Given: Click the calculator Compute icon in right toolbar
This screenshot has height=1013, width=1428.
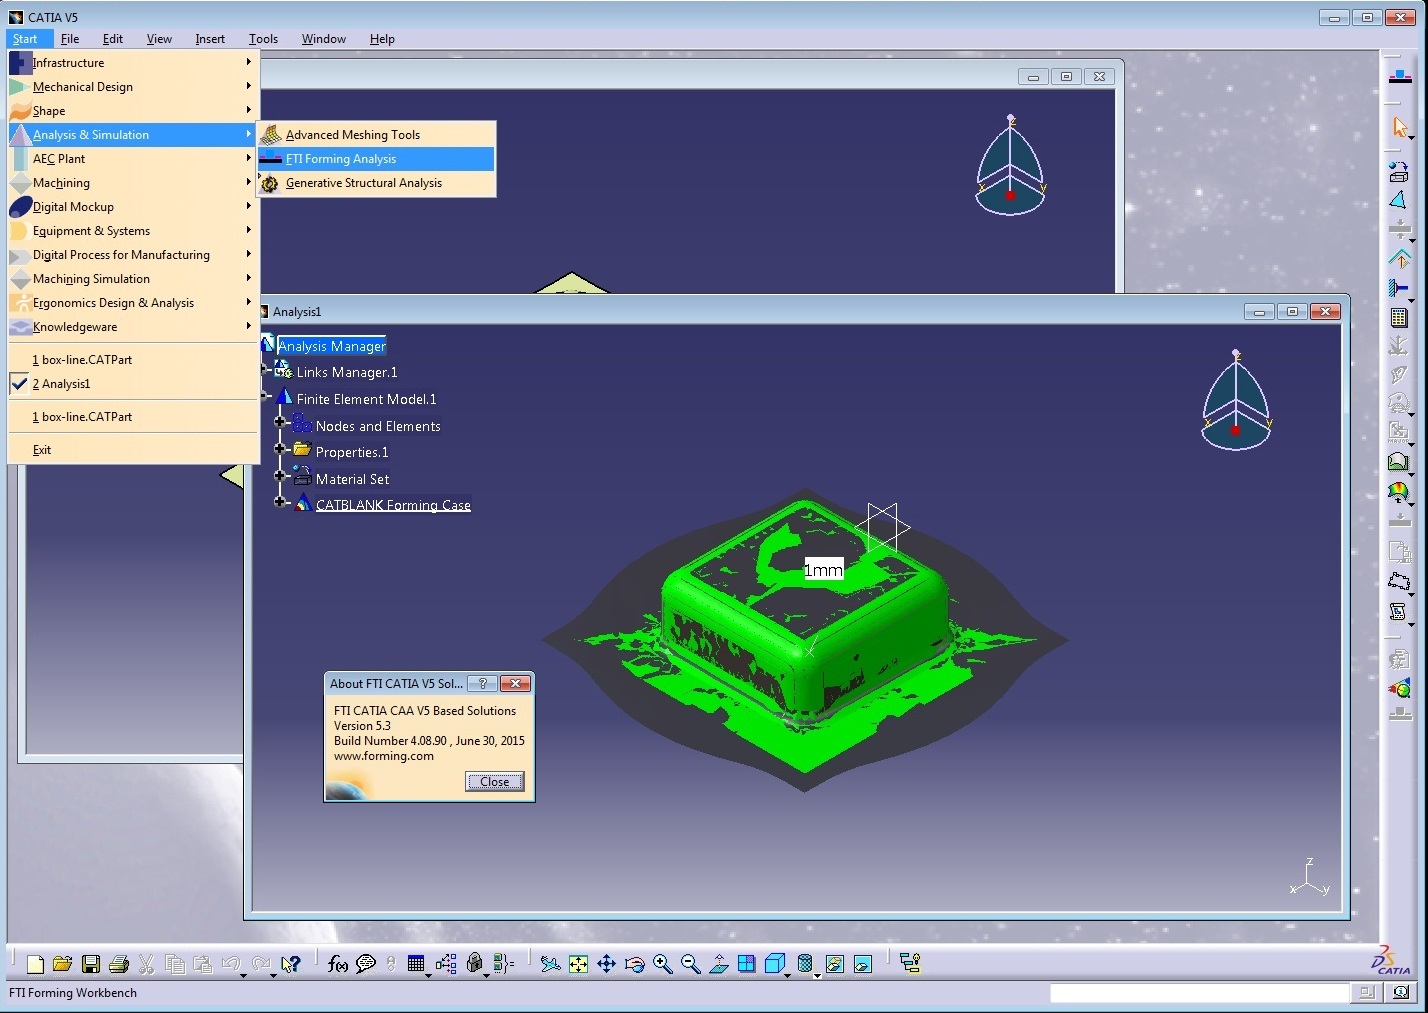Looking at the screenshot, I should click(1399, 318).
